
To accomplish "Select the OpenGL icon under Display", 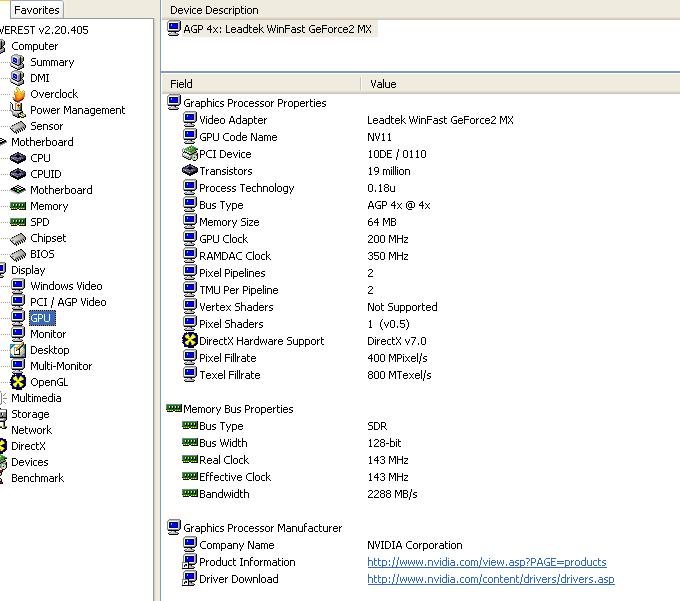I will pyautogui.click(x=18, y=382).
